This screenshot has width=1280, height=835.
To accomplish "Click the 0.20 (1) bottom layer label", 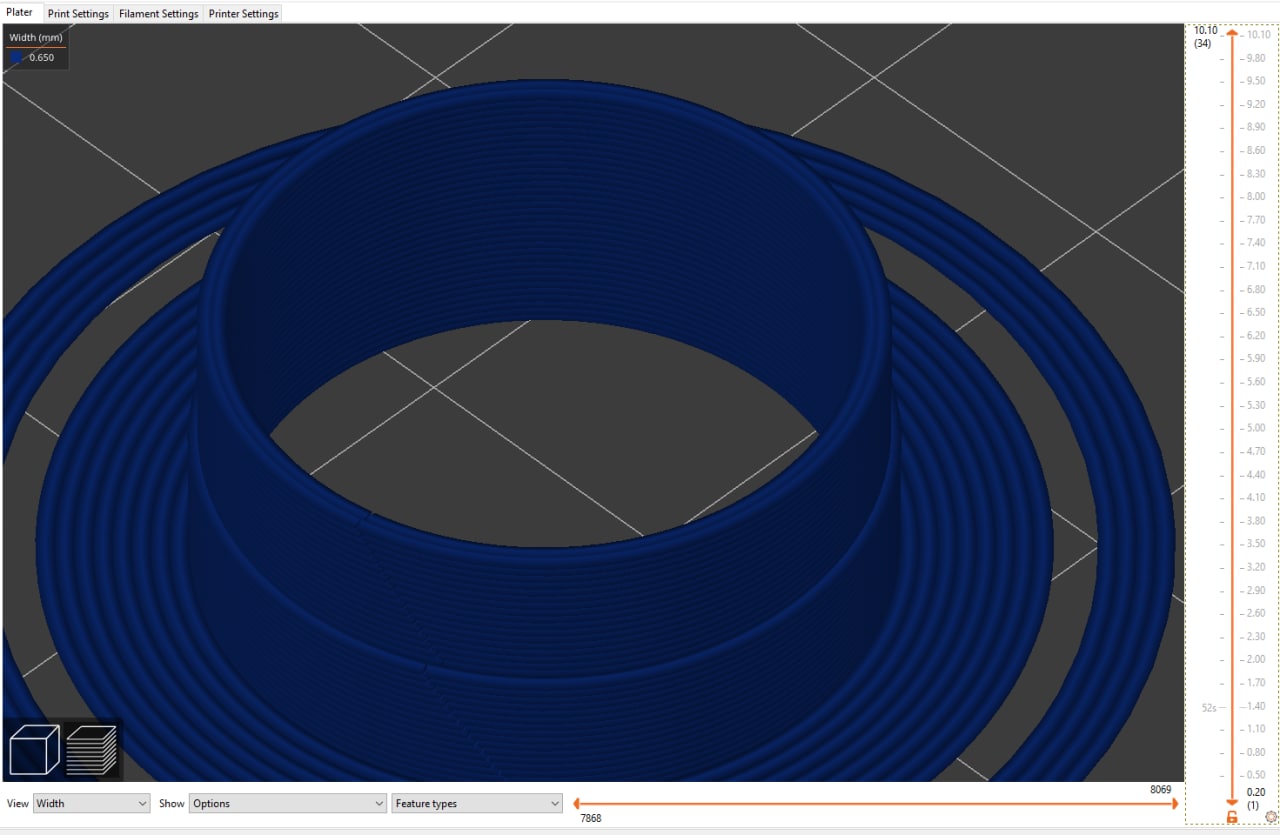I will click(x=1257, y=798).
